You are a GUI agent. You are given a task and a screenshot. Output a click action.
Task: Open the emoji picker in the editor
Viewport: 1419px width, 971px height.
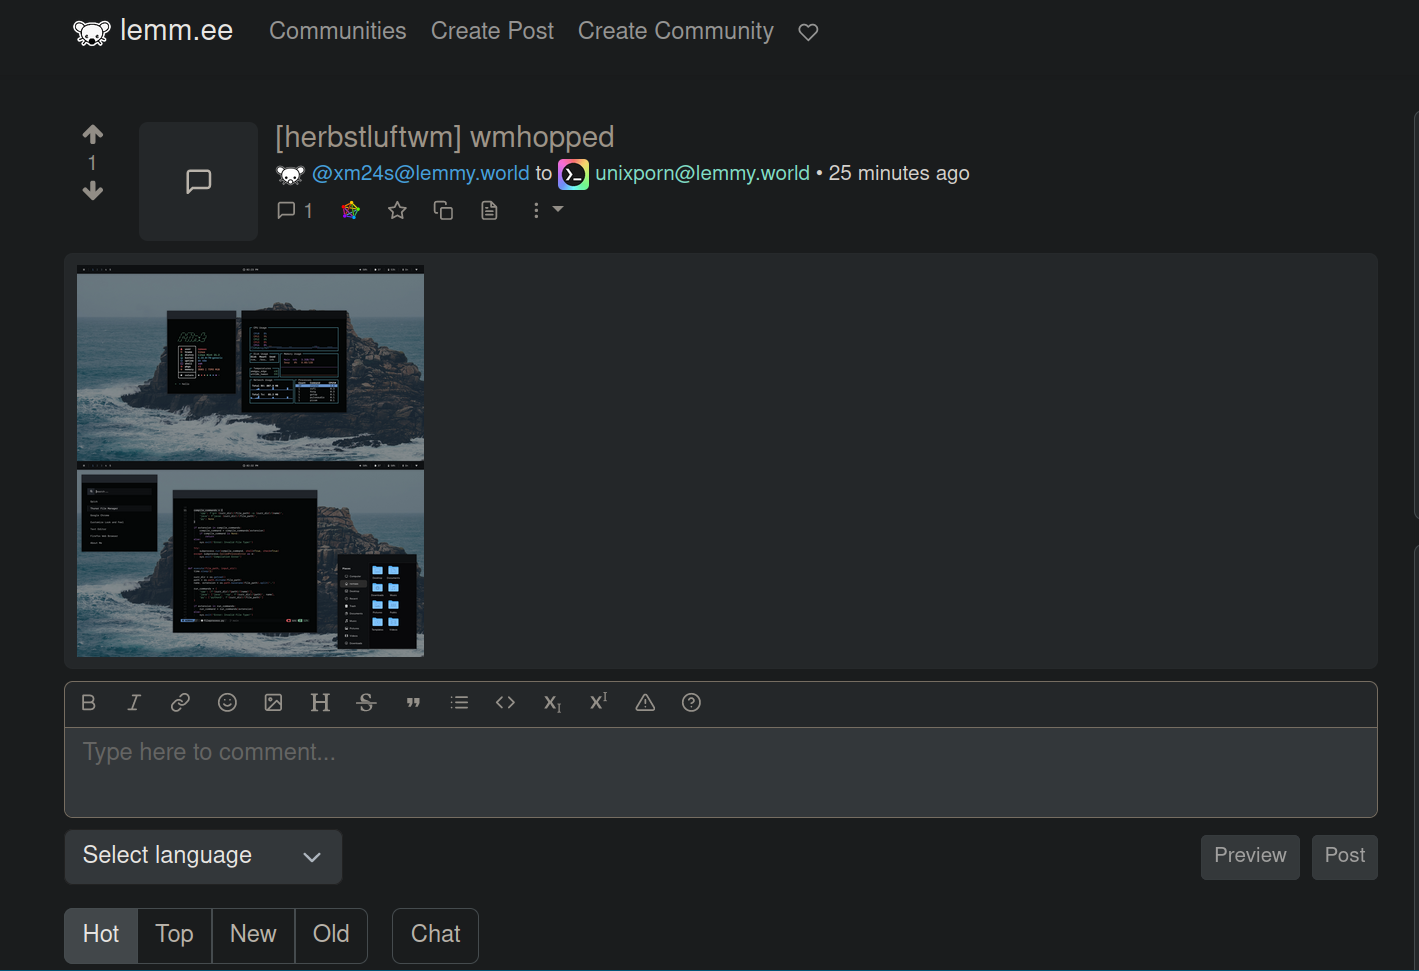coord(227,702)
